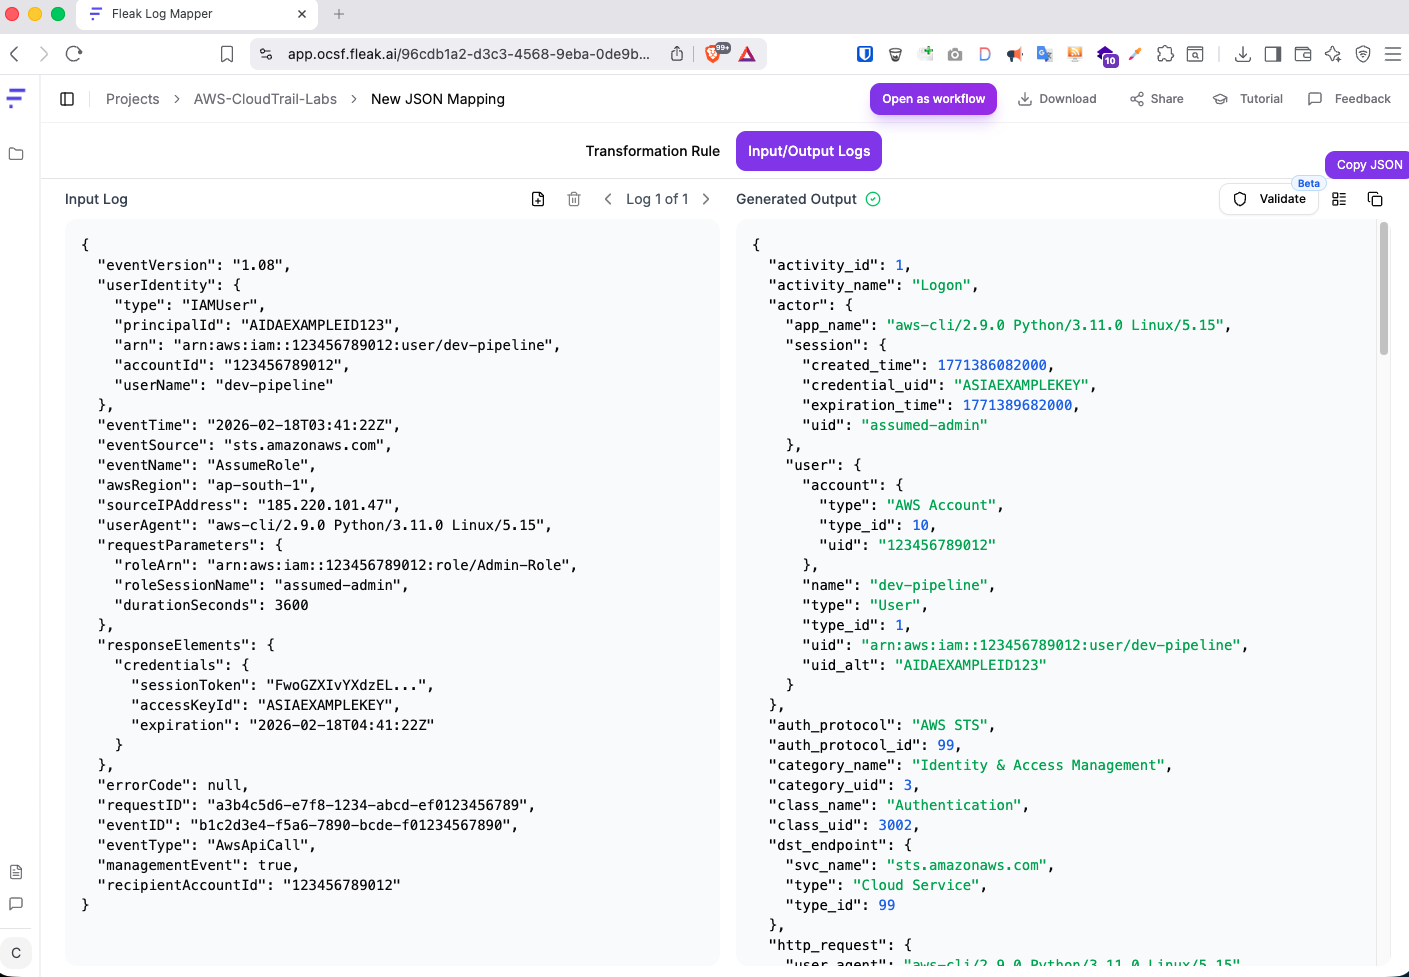Viewport: 1409px width, 977px height.
Task: Toggle the sidebar panel icon
Action: tap(67, 99)
